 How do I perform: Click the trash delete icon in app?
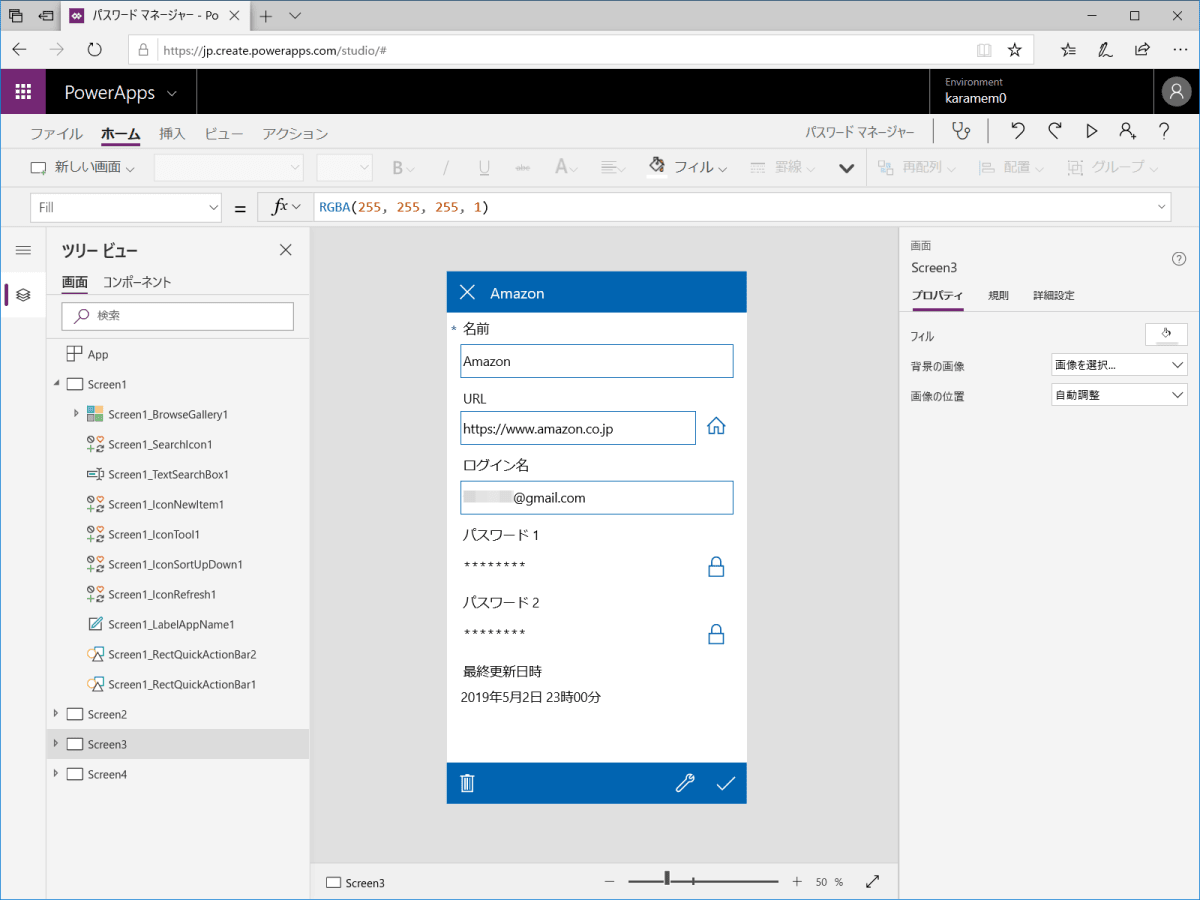[x=467, y=783]
